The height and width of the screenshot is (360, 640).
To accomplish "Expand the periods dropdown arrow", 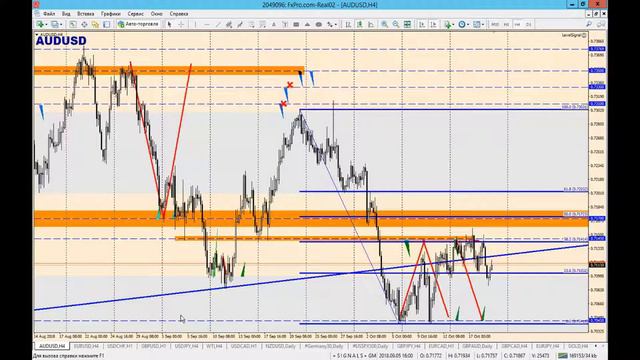I will (x=468, y=25).
